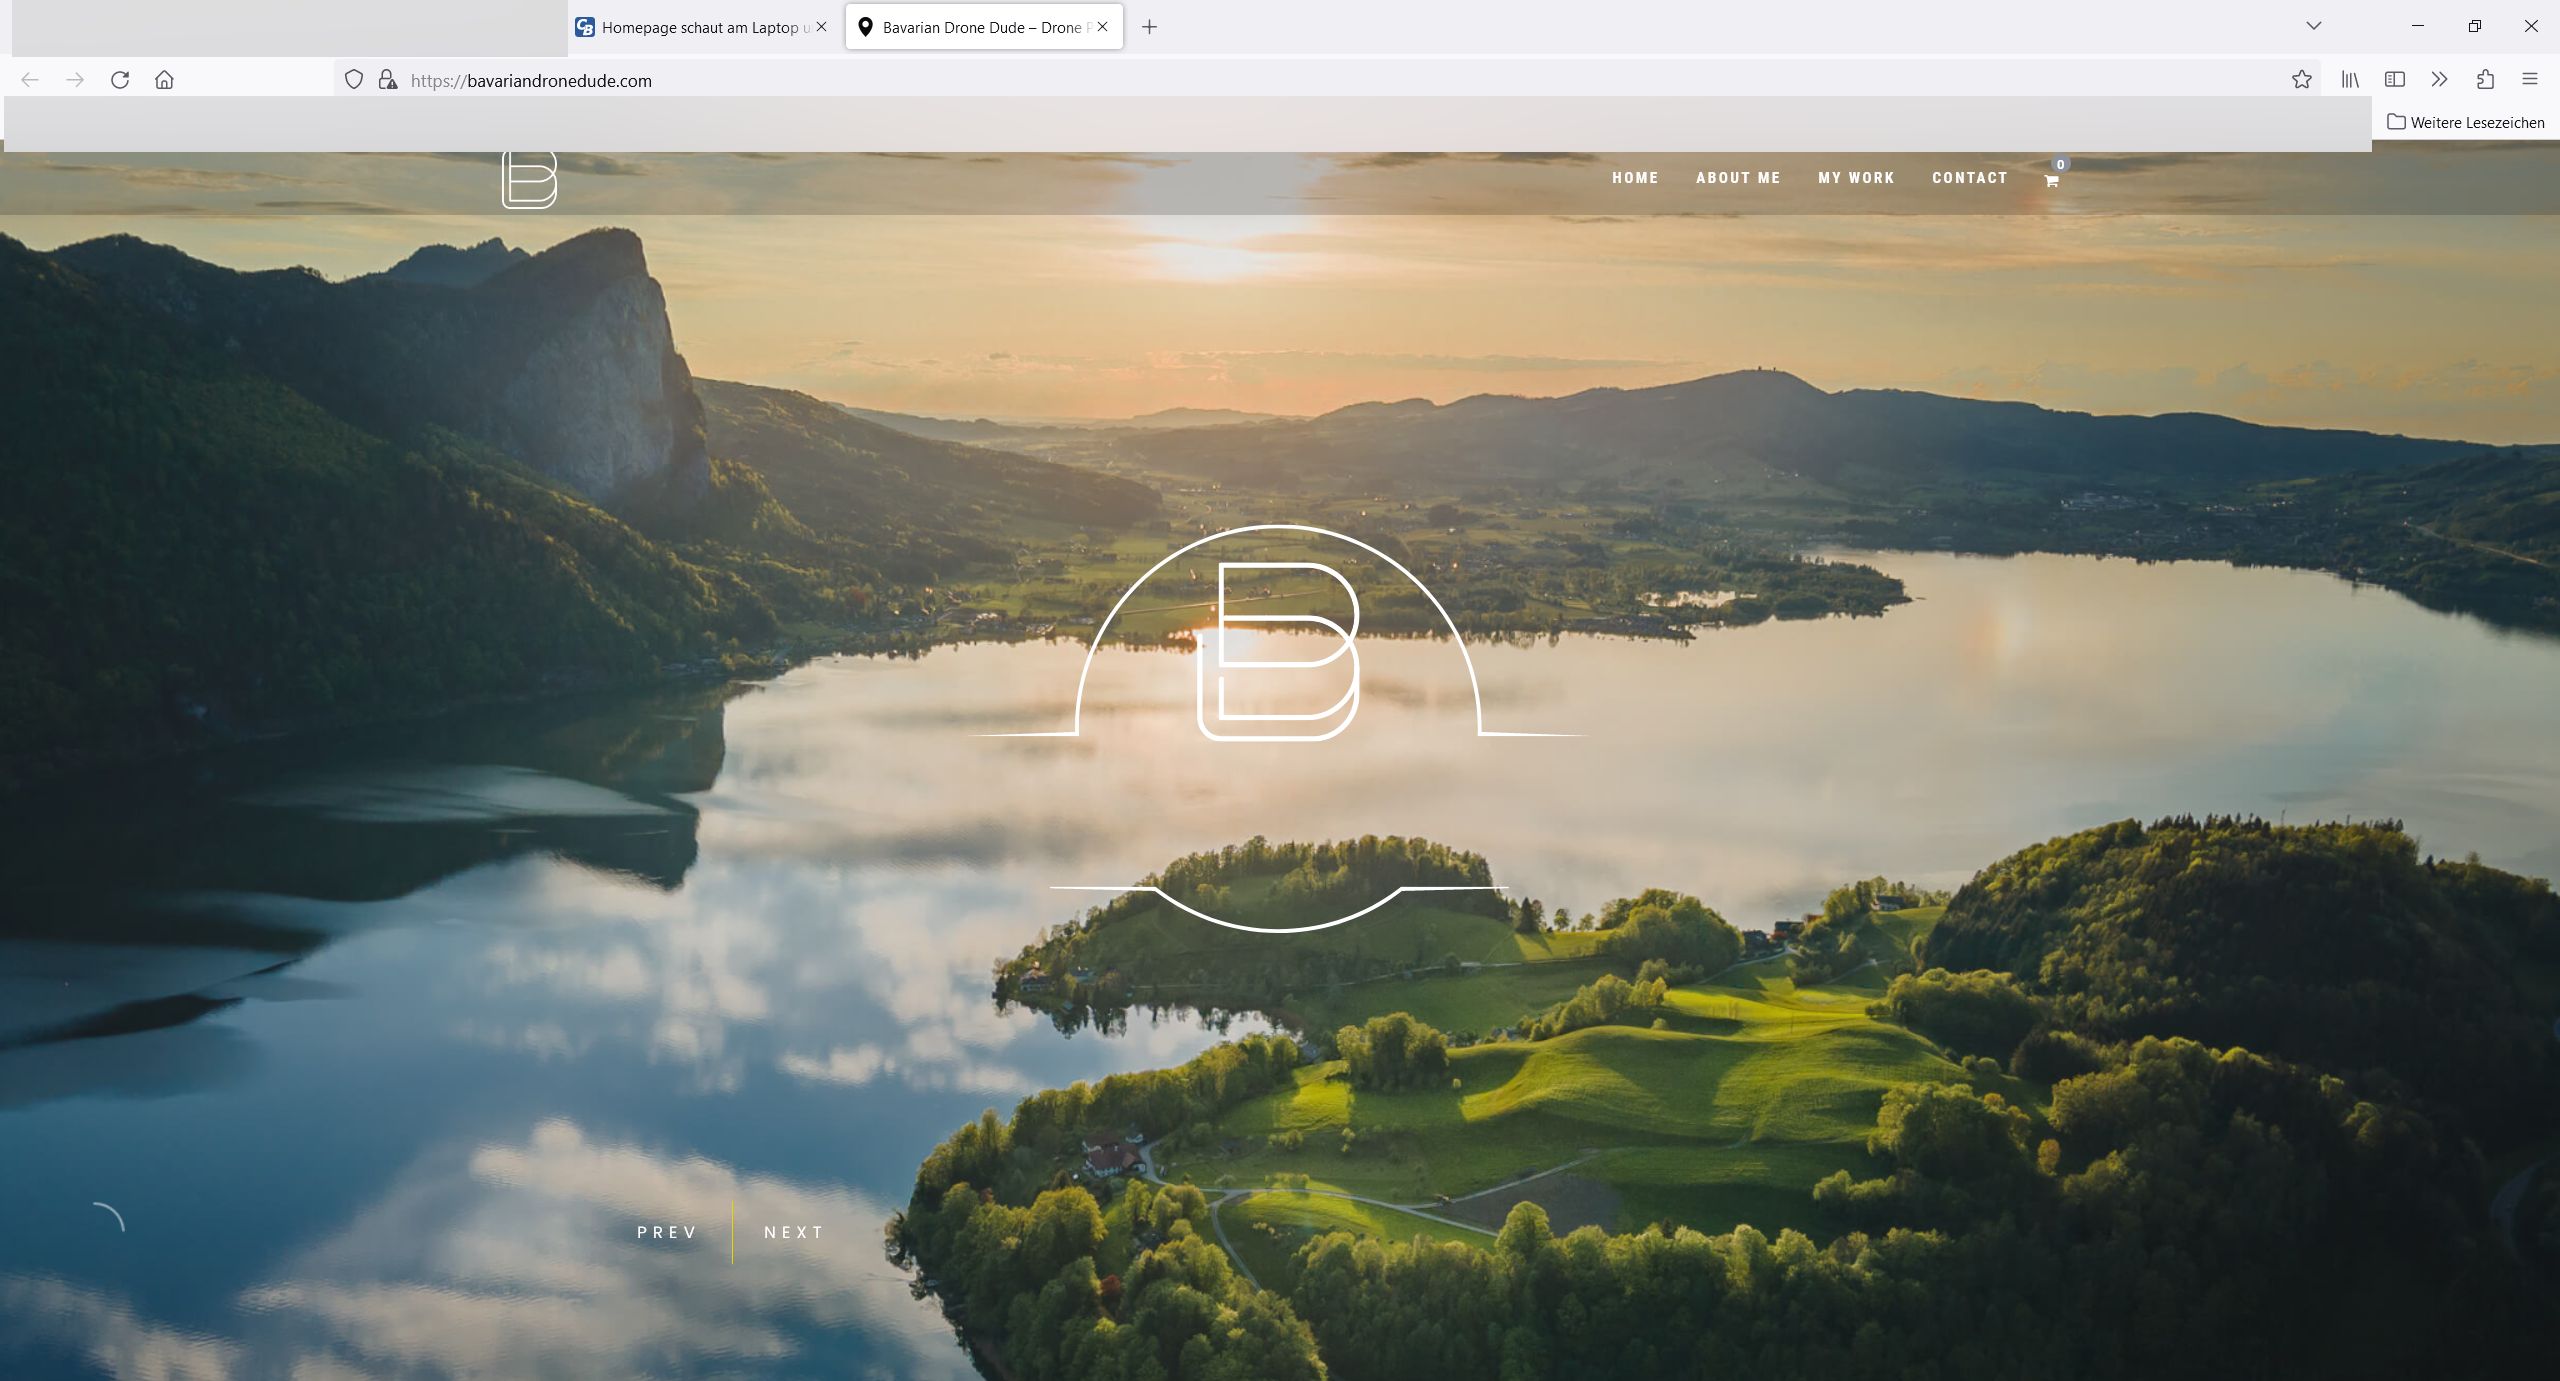Toggle the sidebar view icon
The height and width of the screenshot is (1381, 2560).
2394,80
